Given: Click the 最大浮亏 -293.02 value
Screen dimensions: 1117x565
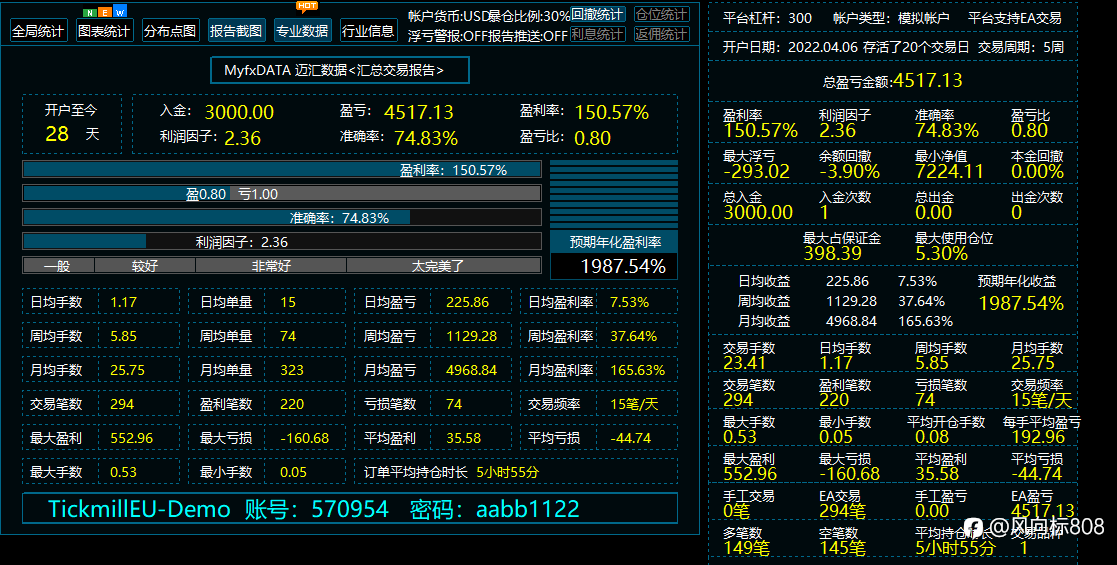Looking at the screenshot, I should 756,171.
